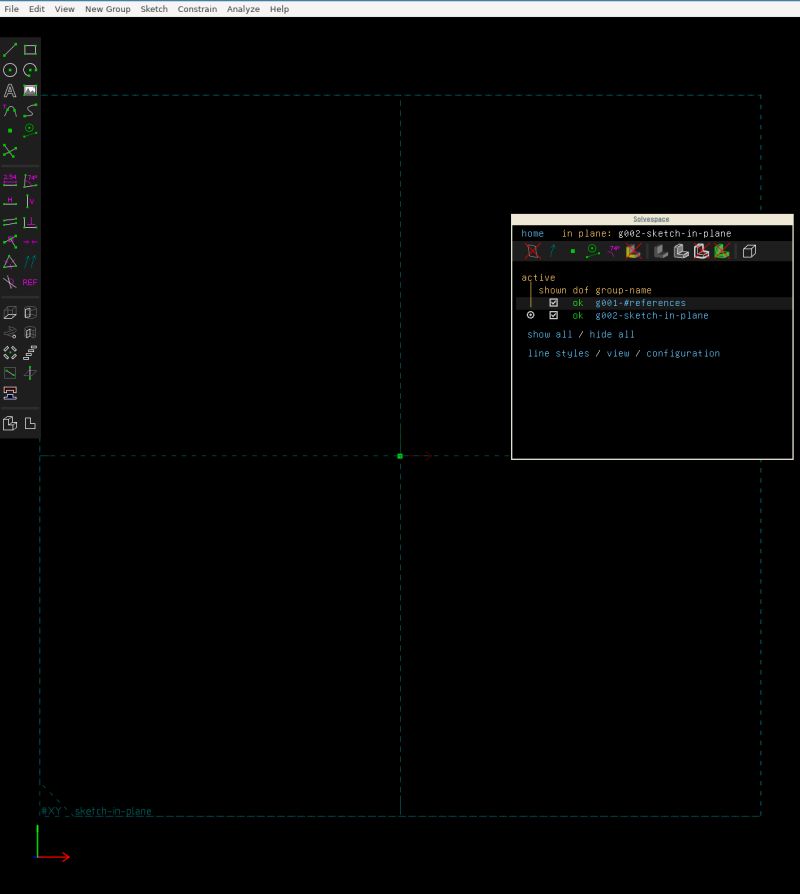Select the Rectangle tool
Image resolution: width=800 pixels, height=894 pixels.
click(29, 50)
